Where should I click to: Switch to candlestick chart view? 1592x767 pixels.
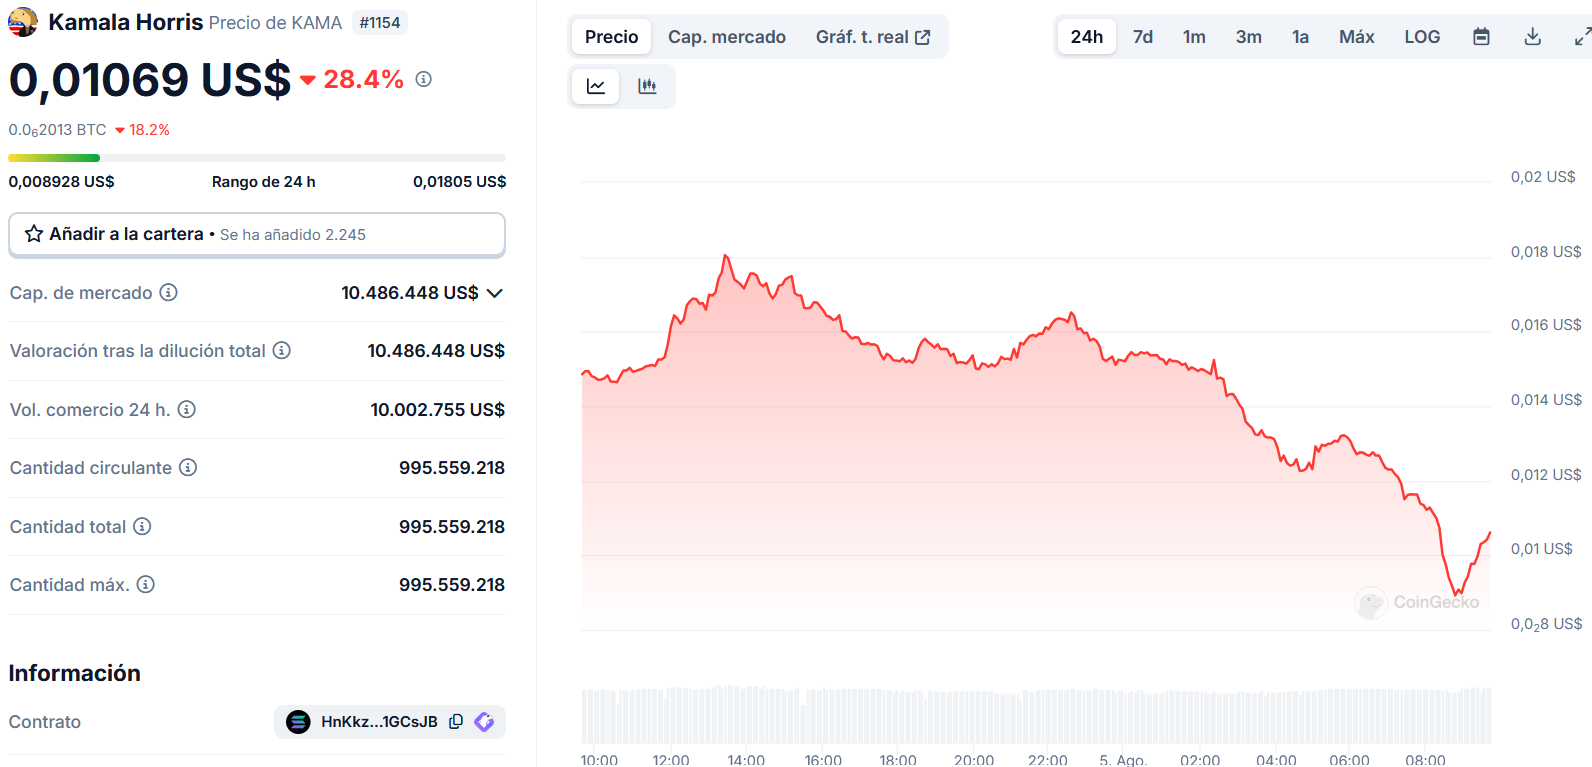tap(647, 86)
